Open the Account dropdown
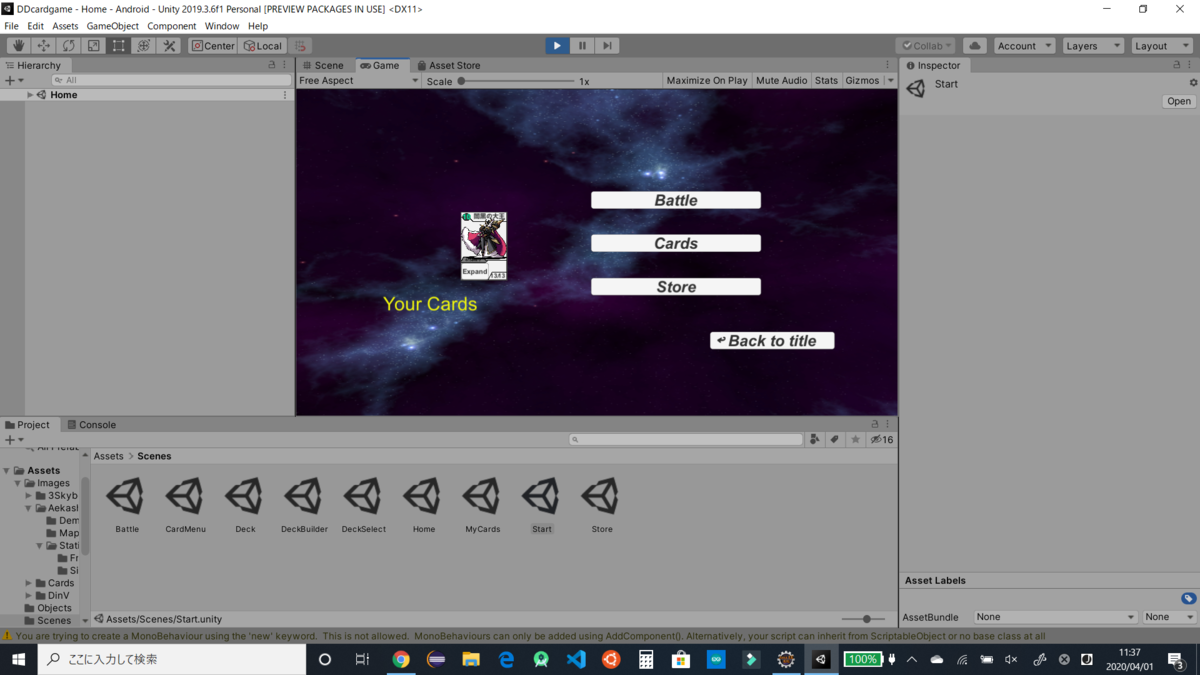Viewport: 1200px width, 675px height. click(1024, 46)
